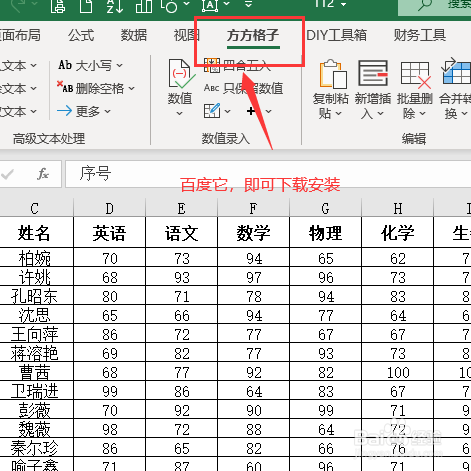Click the 合并转换 grid icon

tap(456, 71)
